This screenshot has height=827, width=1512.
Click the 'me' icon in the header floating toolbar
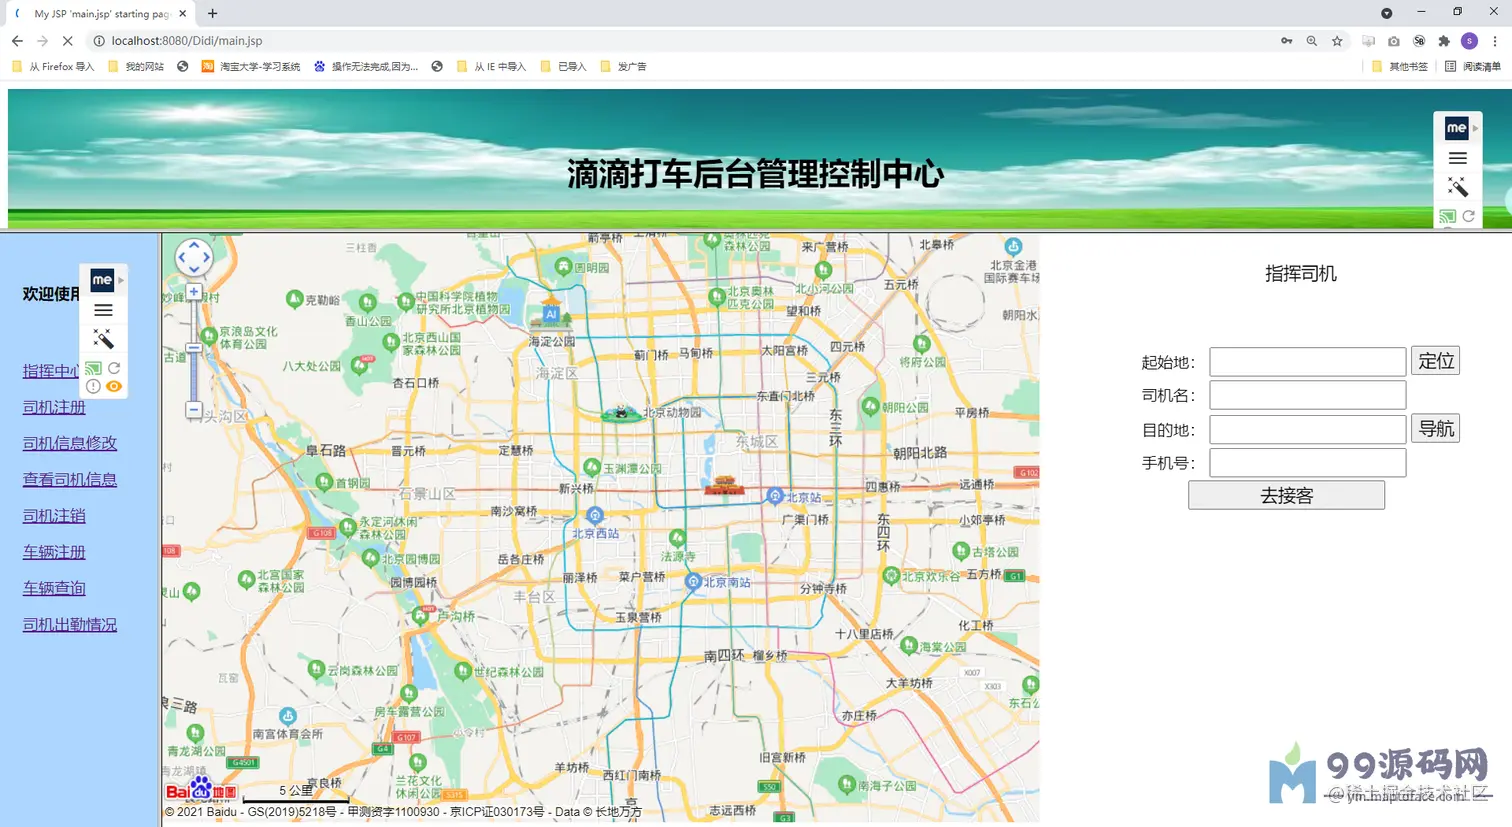click(1457, 128)
